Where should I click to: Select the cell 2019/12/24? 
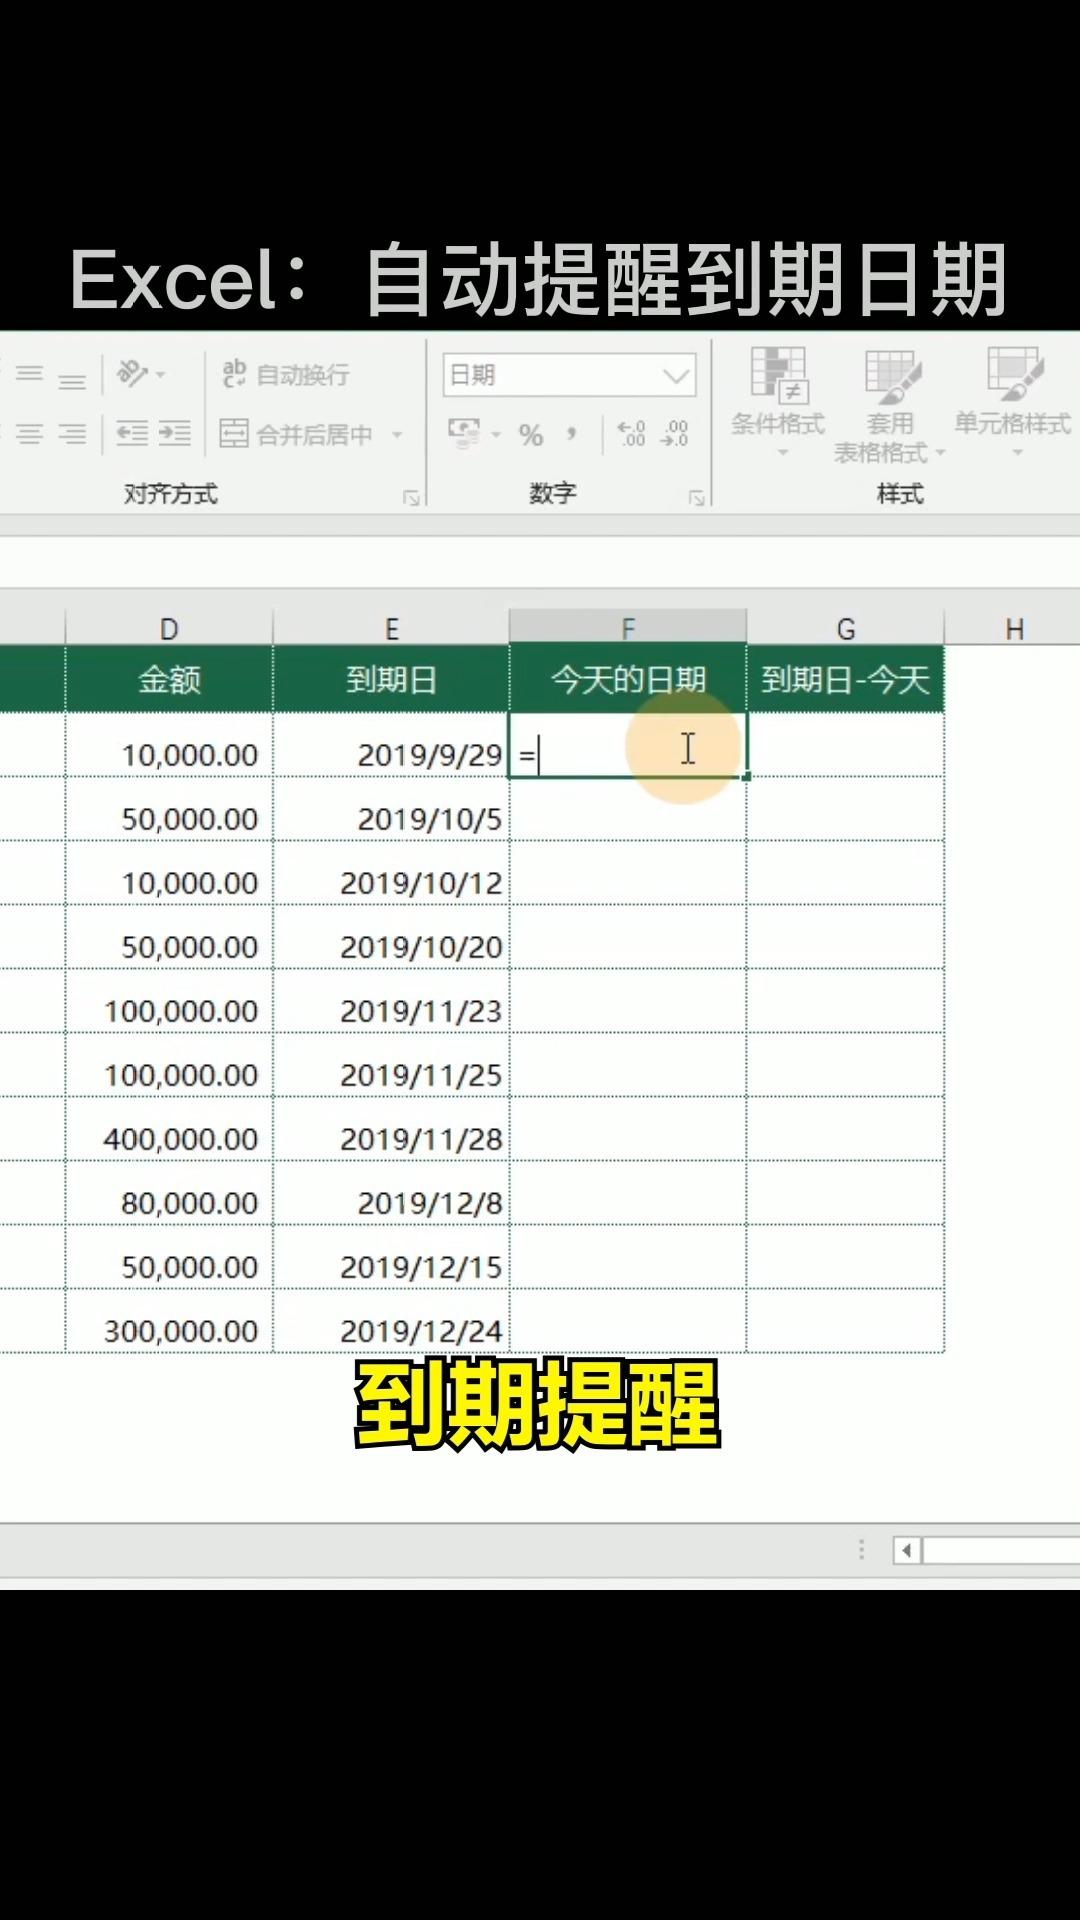[x=391, y=1321]
